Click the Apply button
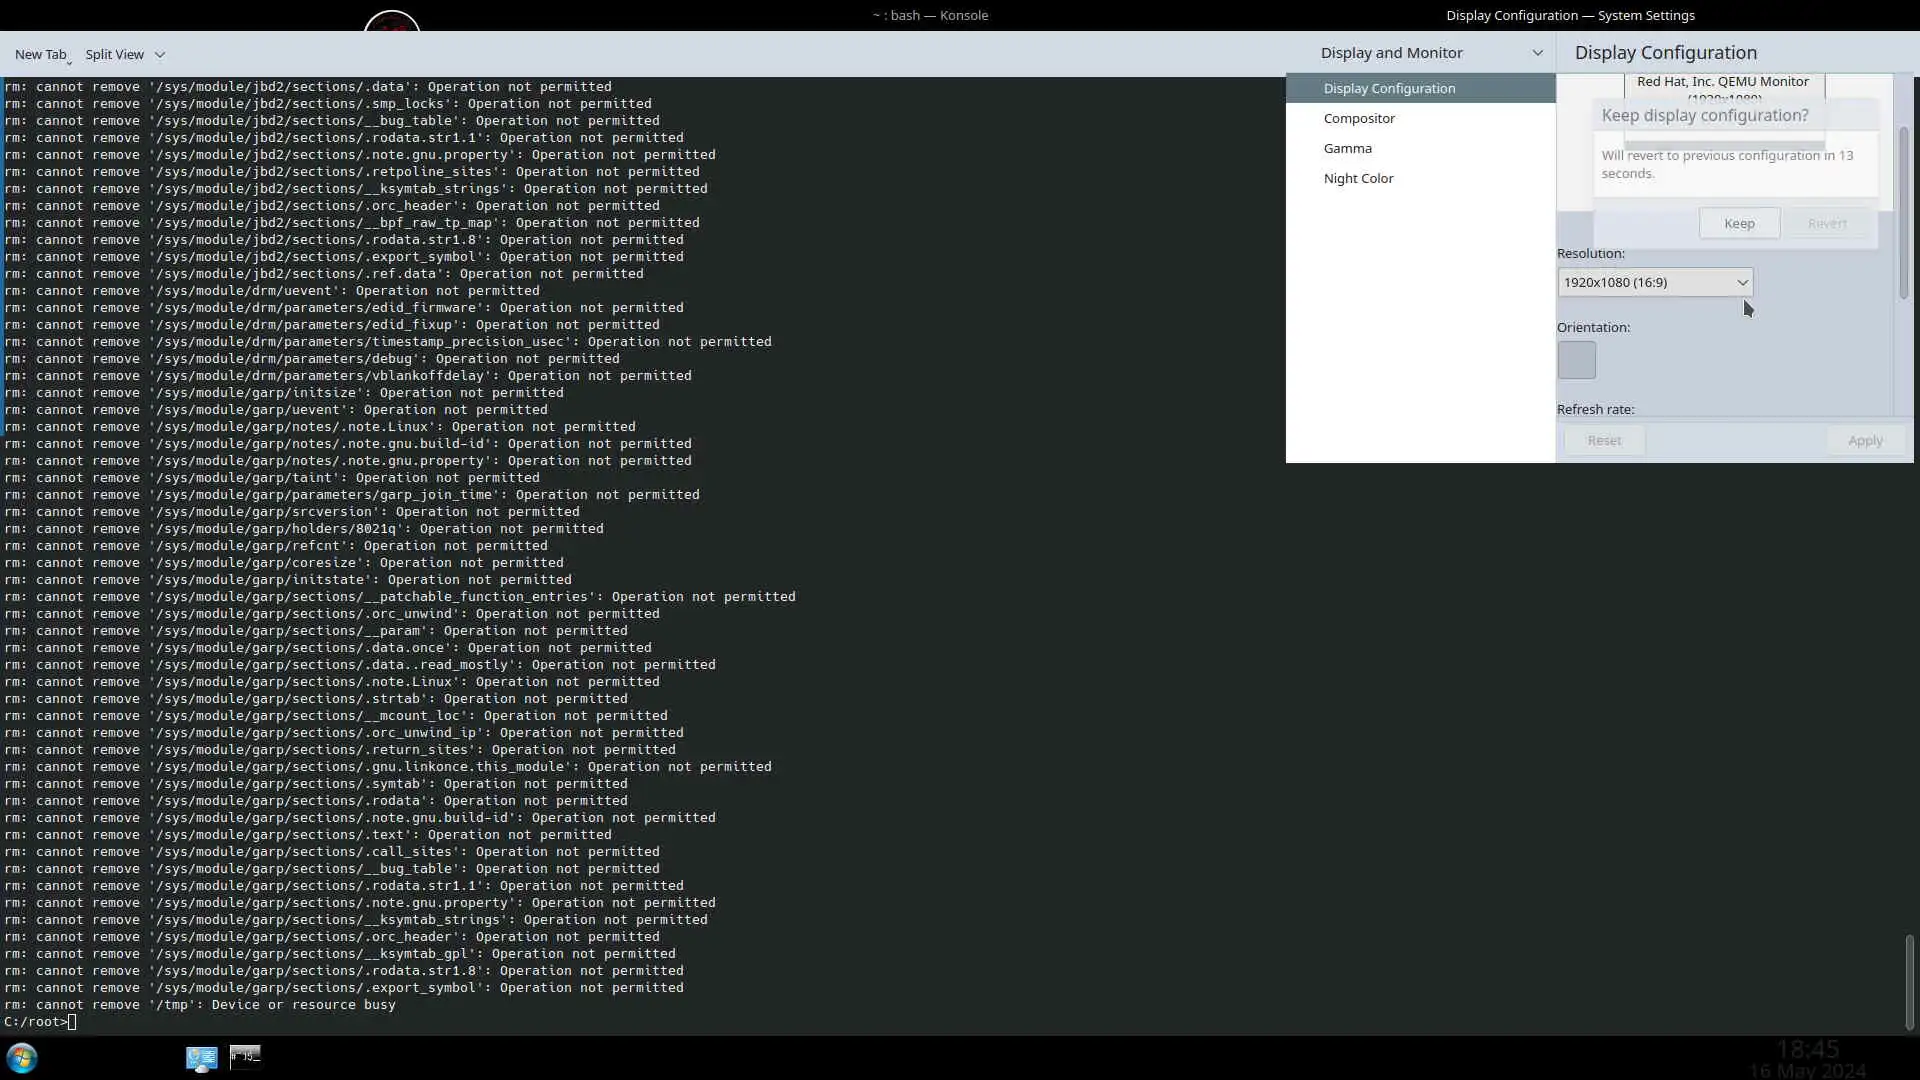This screenshot has height=1080, width=1920. pyautogui.click(x=1864, y=441)
